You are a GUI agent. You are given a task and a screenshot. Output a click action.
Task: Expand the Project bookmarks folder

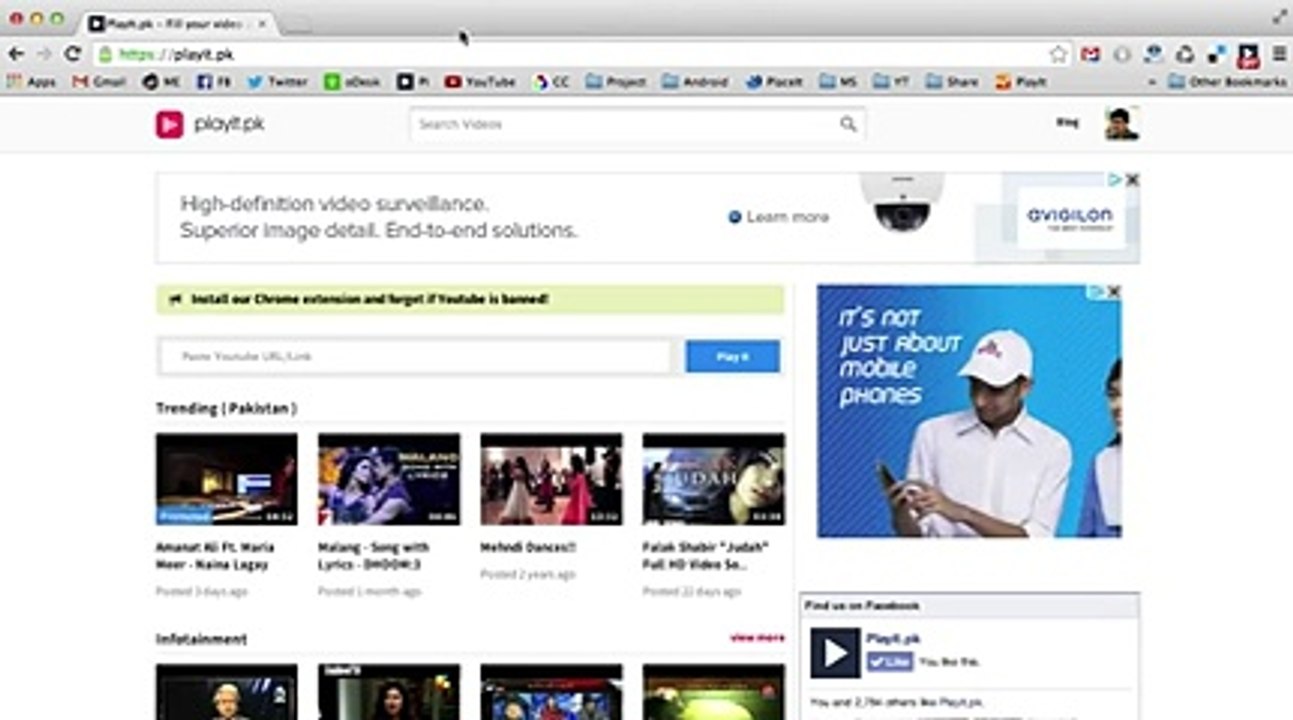point(616,82)
